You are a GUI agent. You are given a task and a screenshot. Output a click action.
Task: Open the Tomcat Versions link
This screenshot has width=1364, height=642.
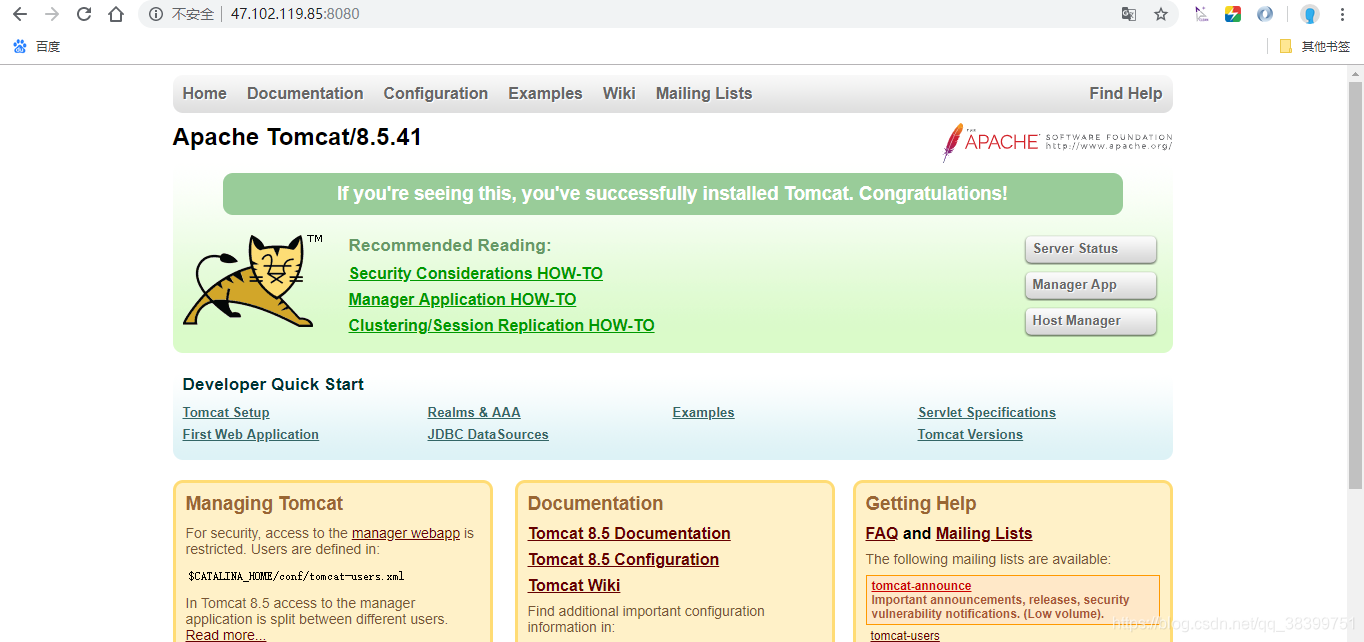[970, 434]
